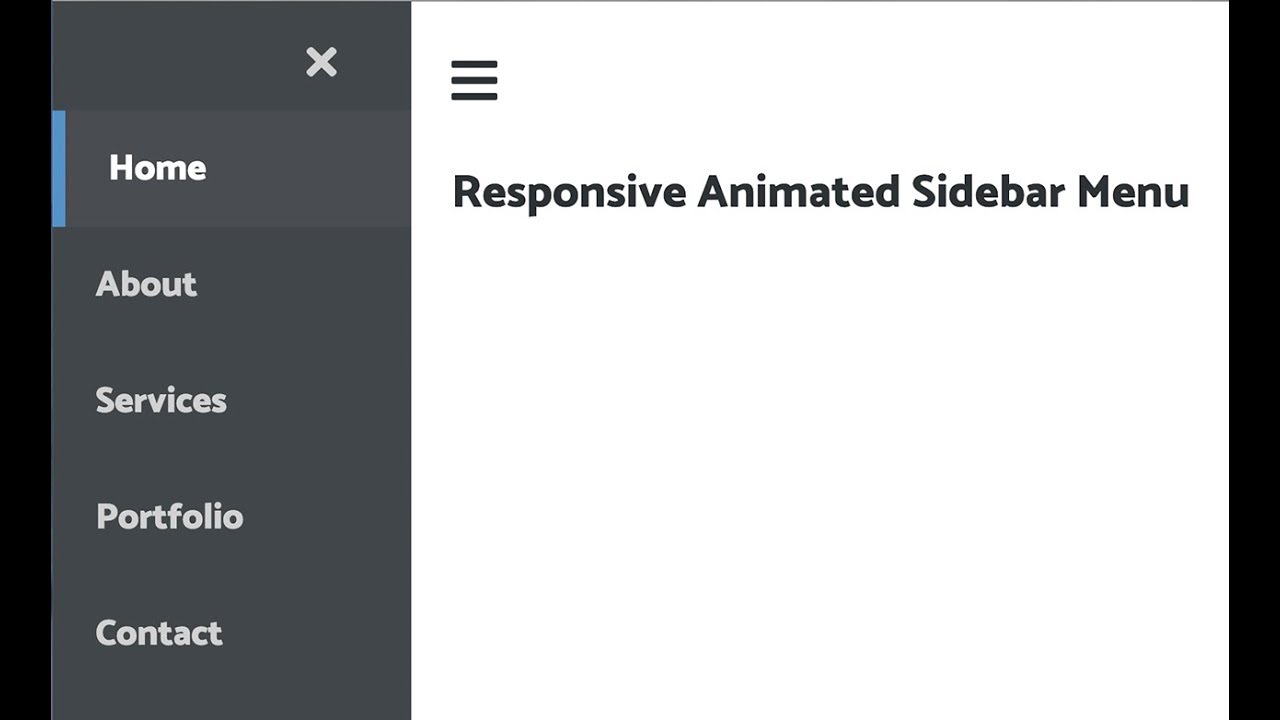Close the sidebar with the X icon
The width and height of the screenshot is (1280, 720).
tap(321, 62)
